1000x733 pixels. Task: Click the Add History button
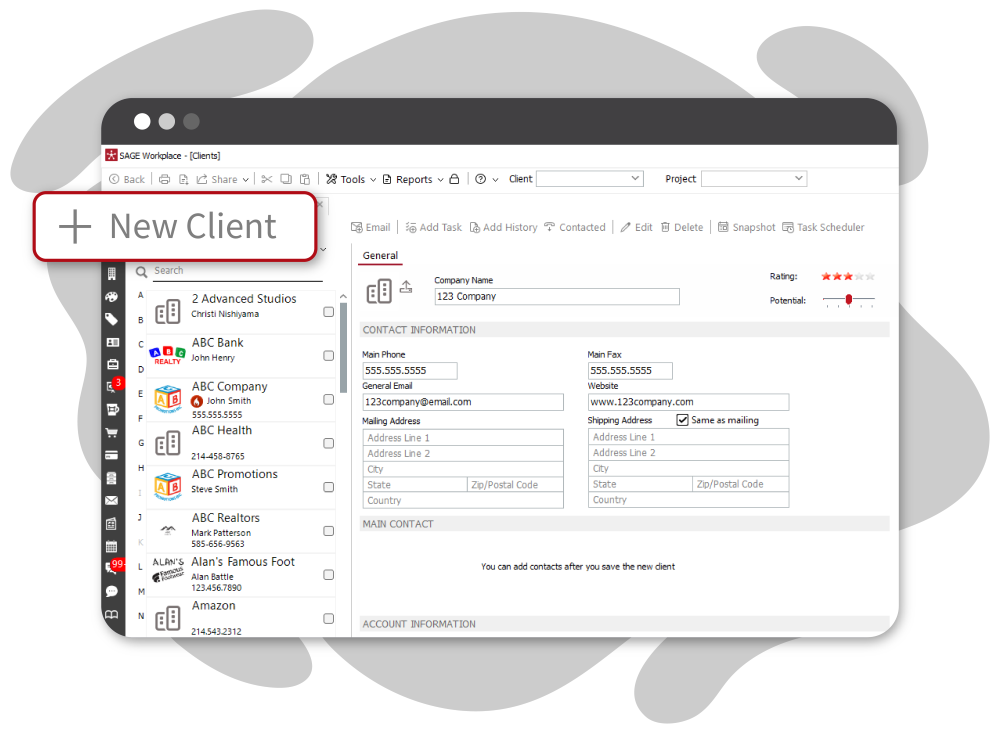504,227
